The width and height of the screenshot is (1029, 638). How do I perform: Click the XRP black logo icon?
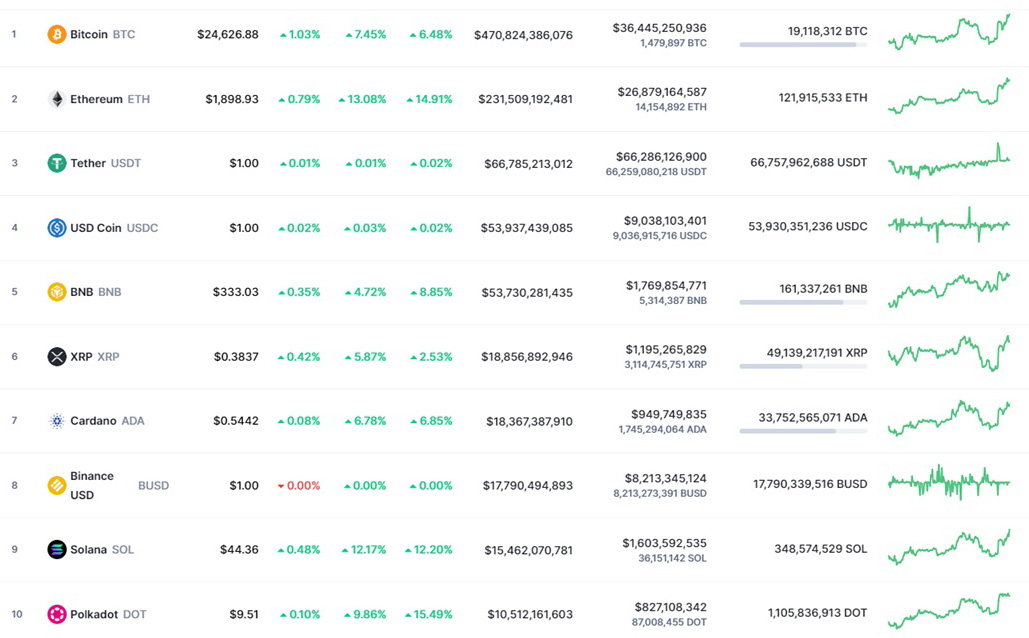pos(57,356)
